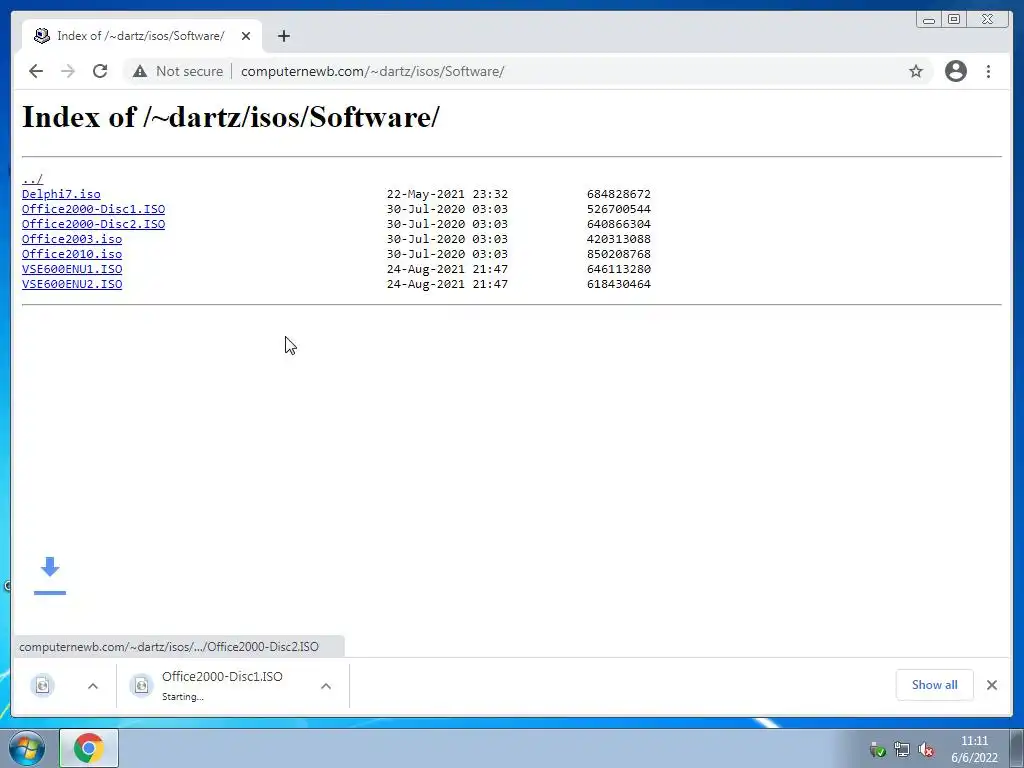Restore the Chrome window size button
This screenshot has height=768, width=1024.
[x=953, y=20]
